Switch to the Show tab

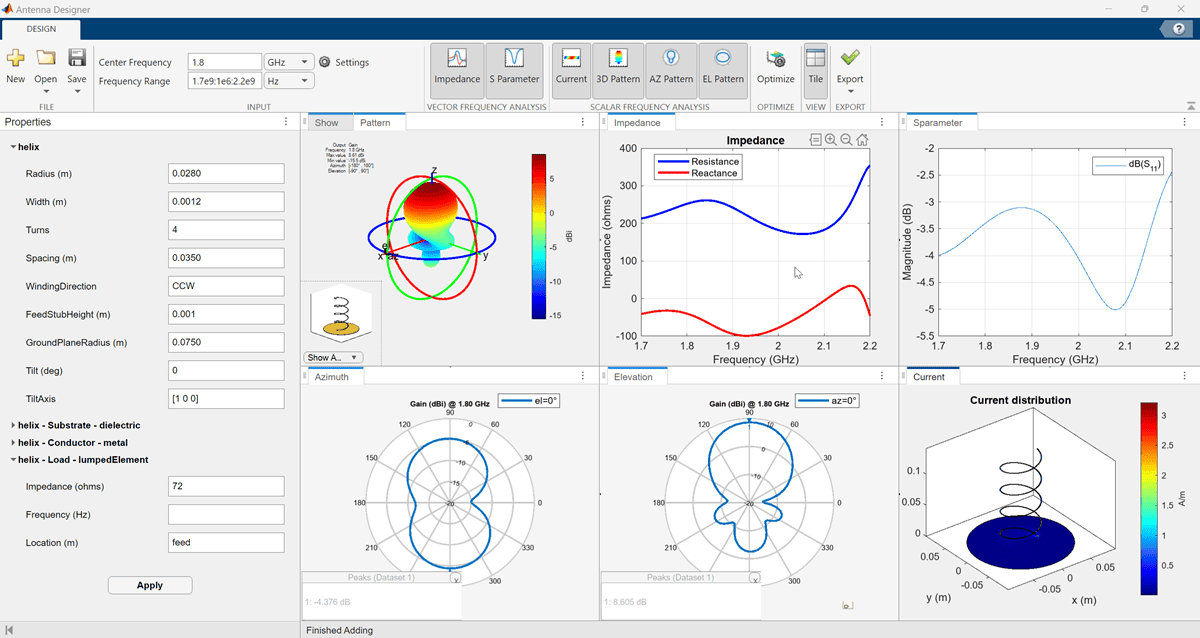pos(327,123)
